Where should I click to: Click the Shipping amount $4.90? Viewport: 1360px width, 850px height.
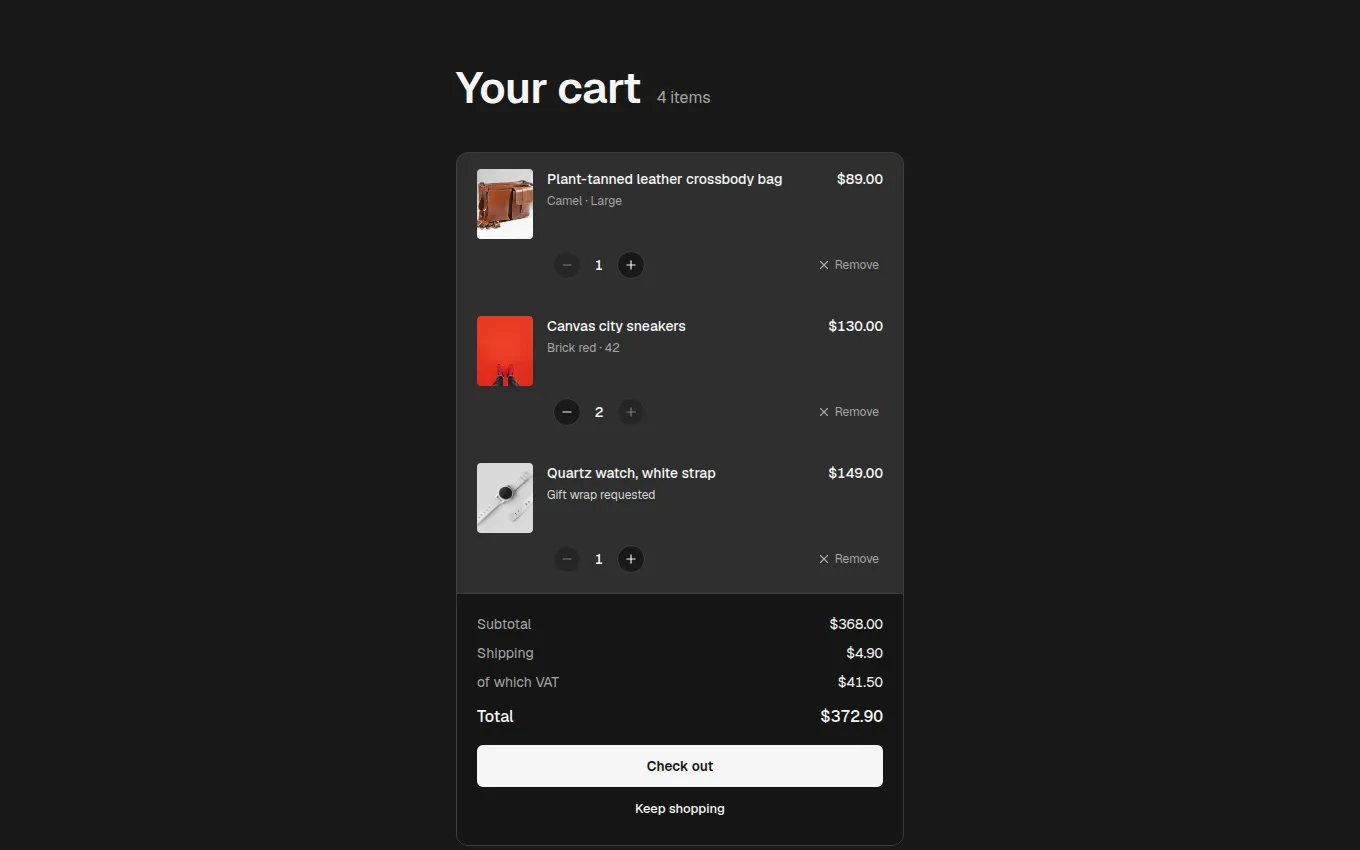click(x=865, y=653)
